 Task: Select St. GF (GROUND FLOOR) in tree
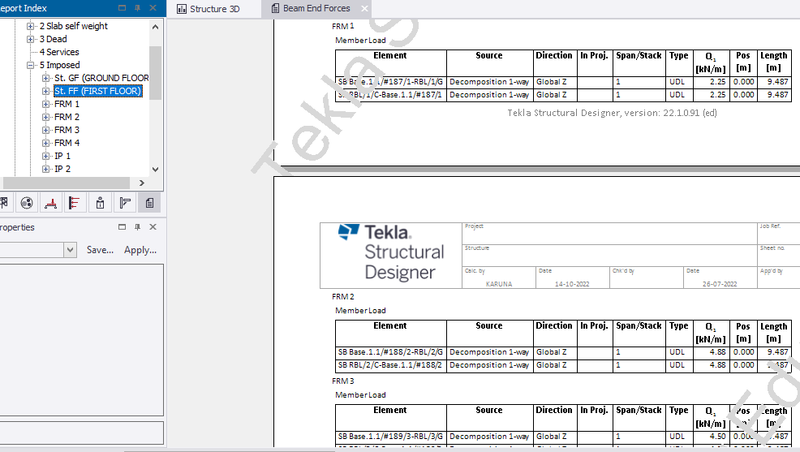[x=102, y=78]
